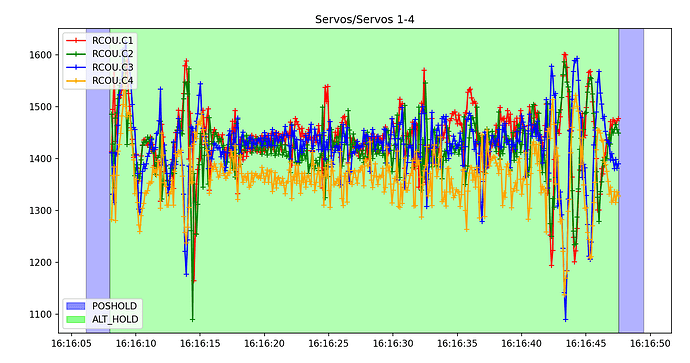Click the orange RCOU.C4 line marker
Screen dimensions: 690x363
pyautogui.click(x=76, y=81)
